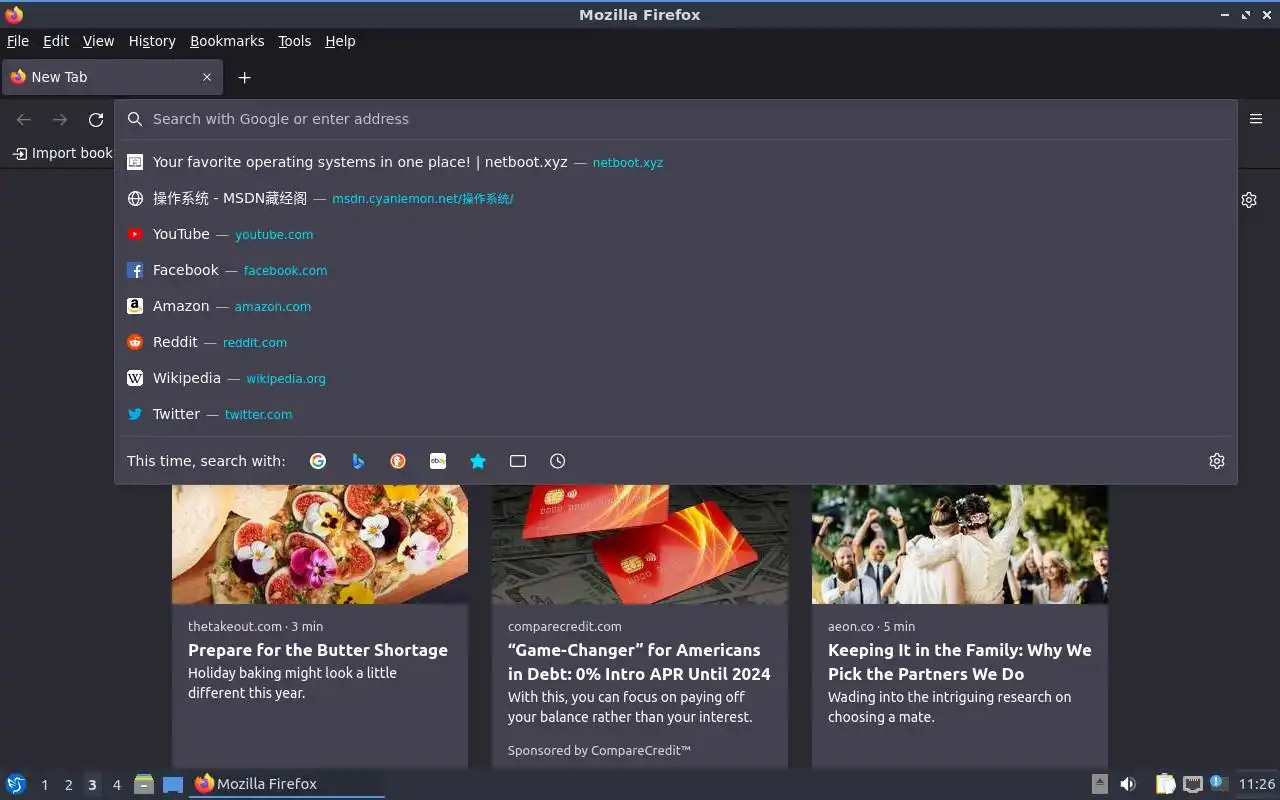1280x800 pixels.
Task: Click the Twitter bird favicon in suggestions
Action: 135,414
